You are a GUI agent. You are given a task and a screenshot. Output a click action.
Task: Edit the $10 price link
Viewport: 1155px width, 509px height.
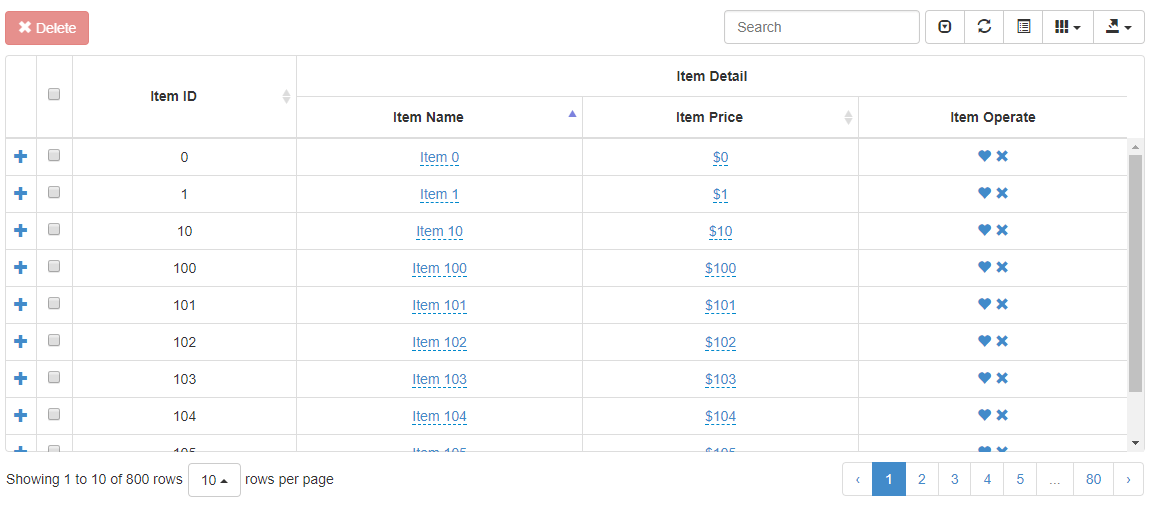pos(720,231)
